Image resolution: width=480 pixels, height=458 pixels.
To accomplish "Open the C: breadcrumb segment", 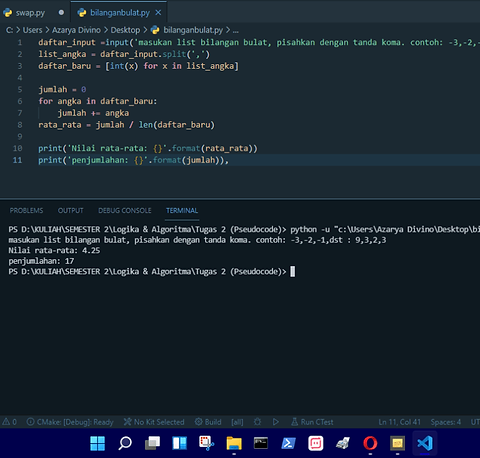I will 9,30.
